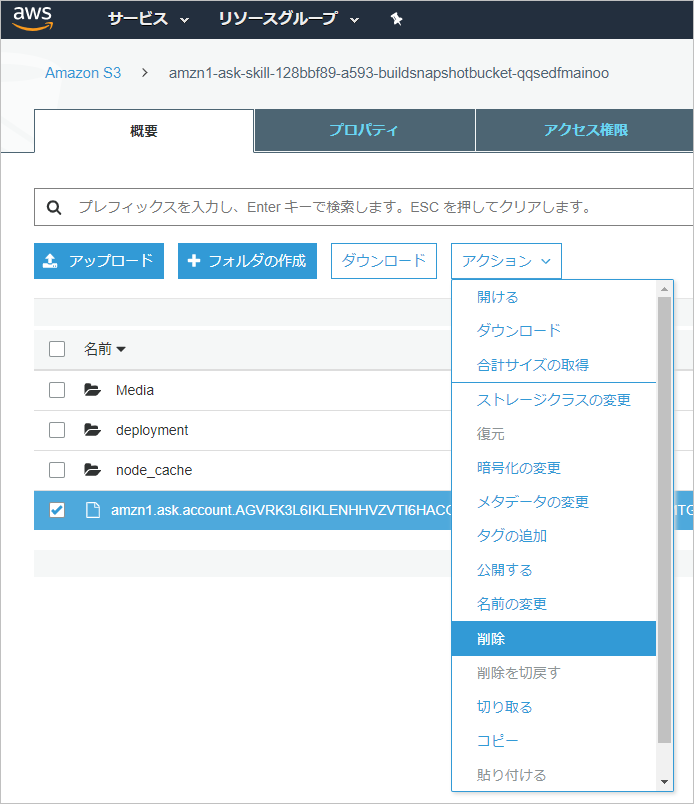Click the pushpin shortcut icon in navbar
This screenshot has width=694, height=804.
[x=396, y=19]
